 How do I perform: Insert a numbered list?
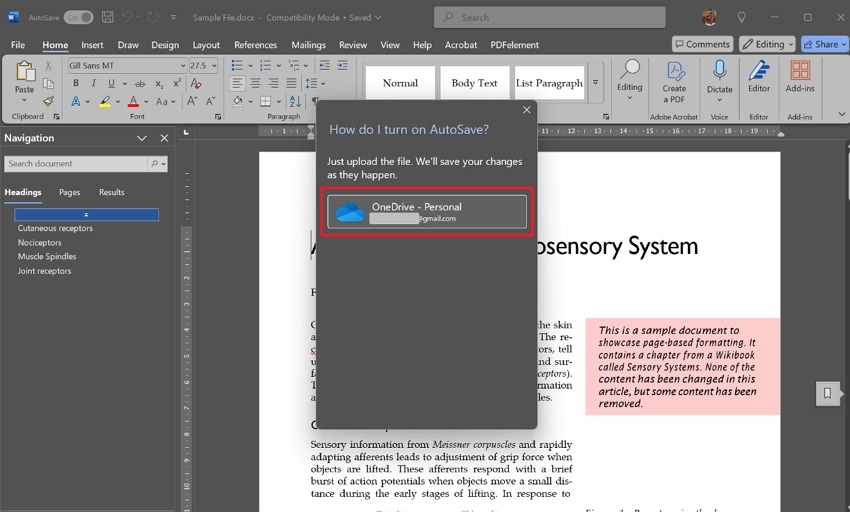[265, 66]
